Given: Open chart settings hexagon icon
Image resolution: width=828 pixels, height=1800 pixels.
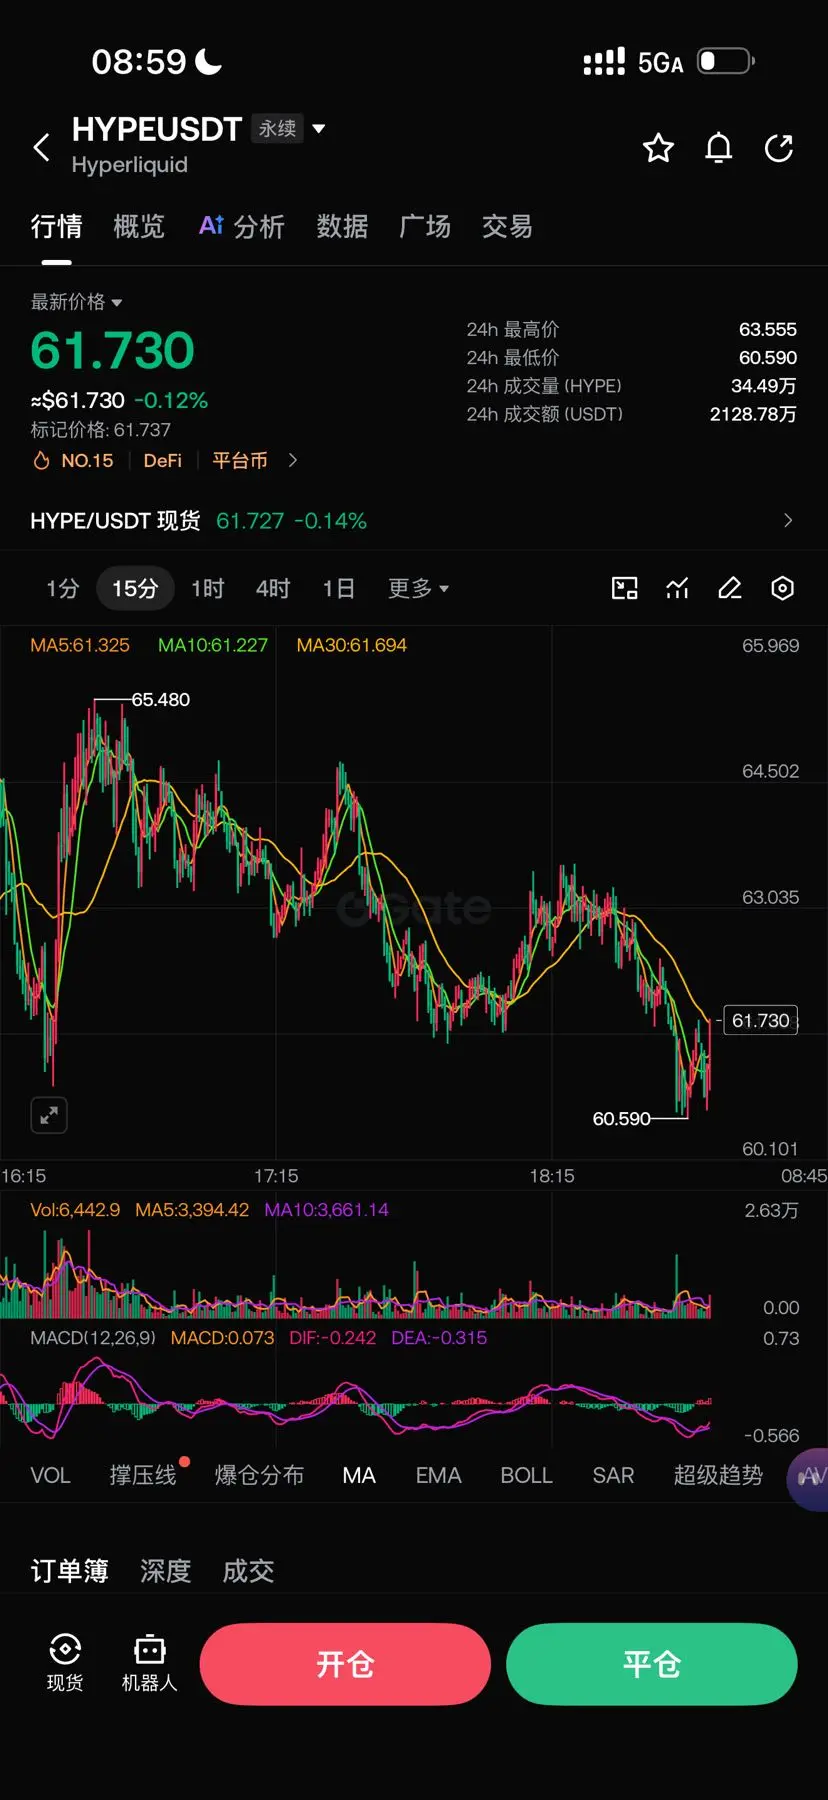Looking at the screenshot, I should coord(782,588).
